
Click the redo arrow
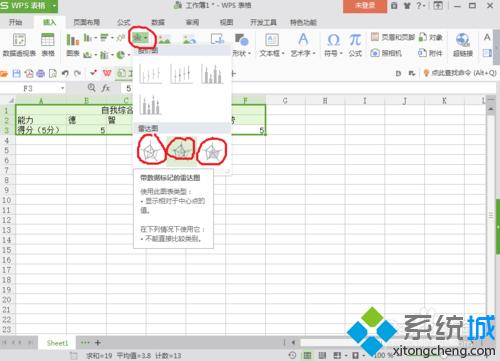coord(77,73)
